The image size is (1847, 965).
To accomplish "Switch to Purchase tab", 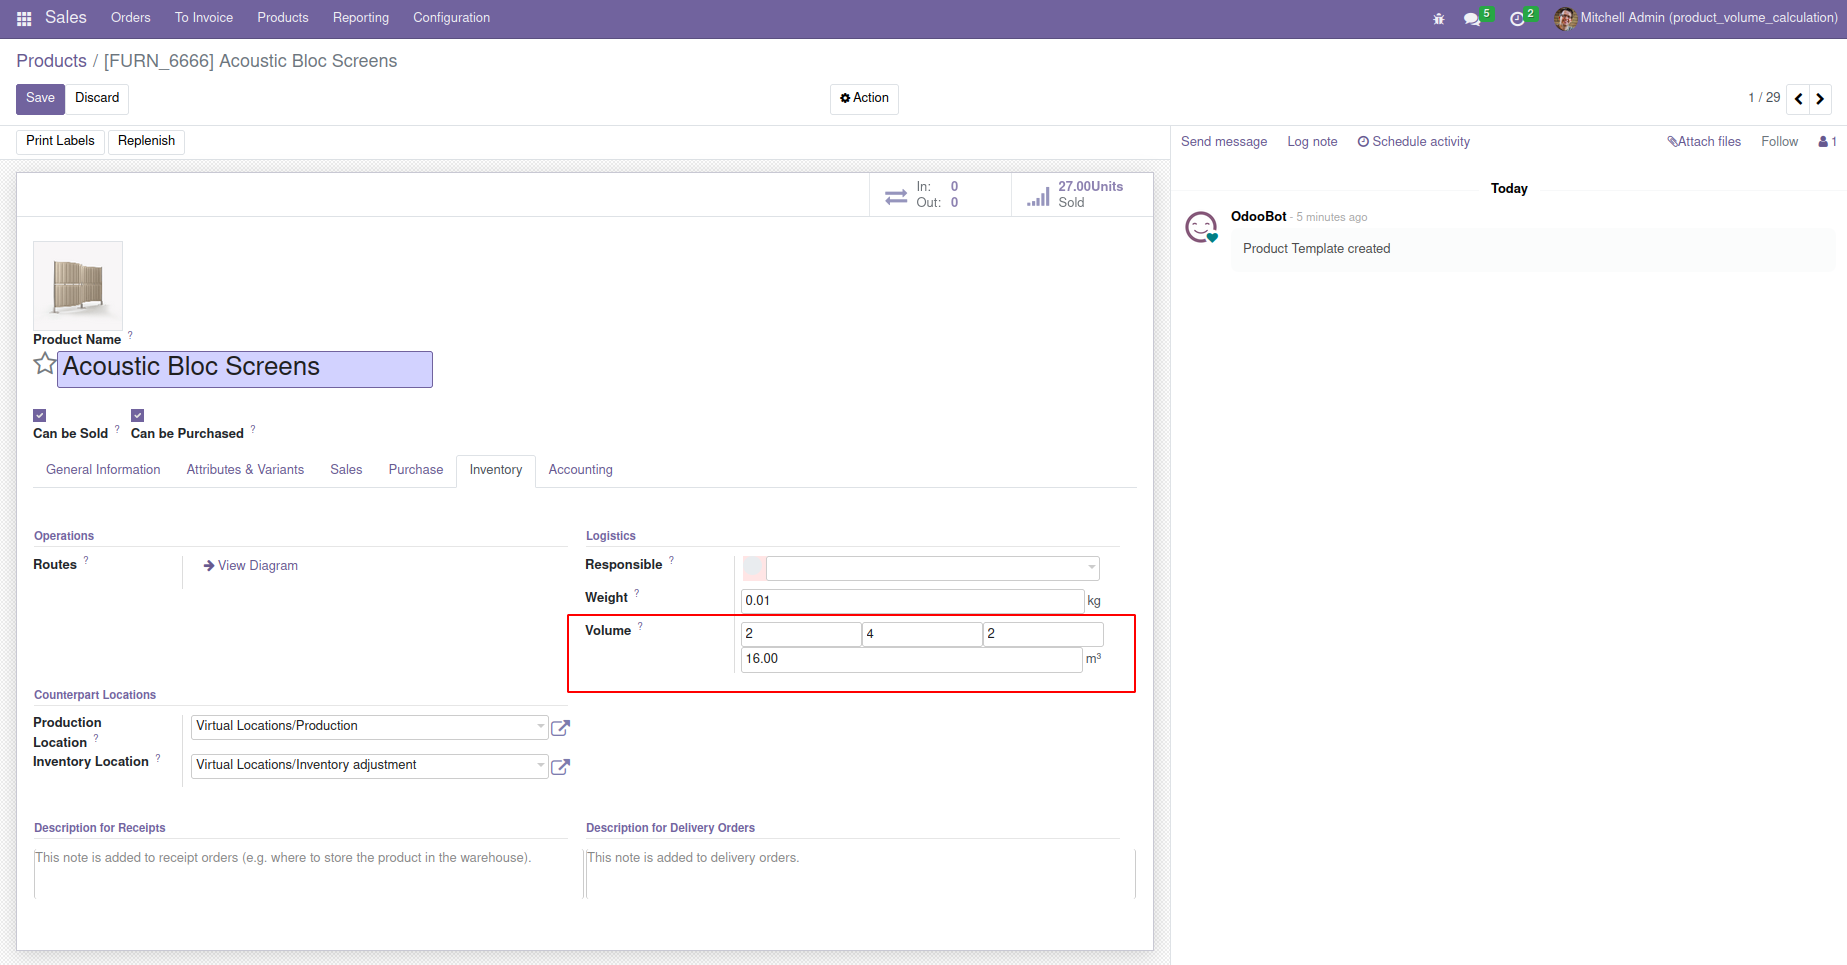I will (x=416, y=470).
